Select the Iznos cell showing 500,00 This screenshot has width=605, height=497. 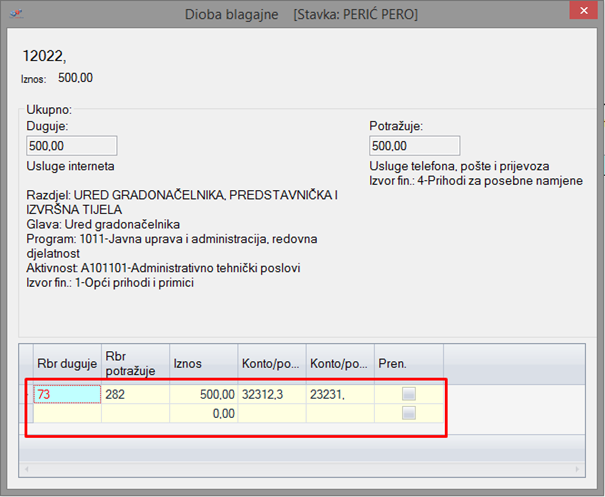point(203,395)
